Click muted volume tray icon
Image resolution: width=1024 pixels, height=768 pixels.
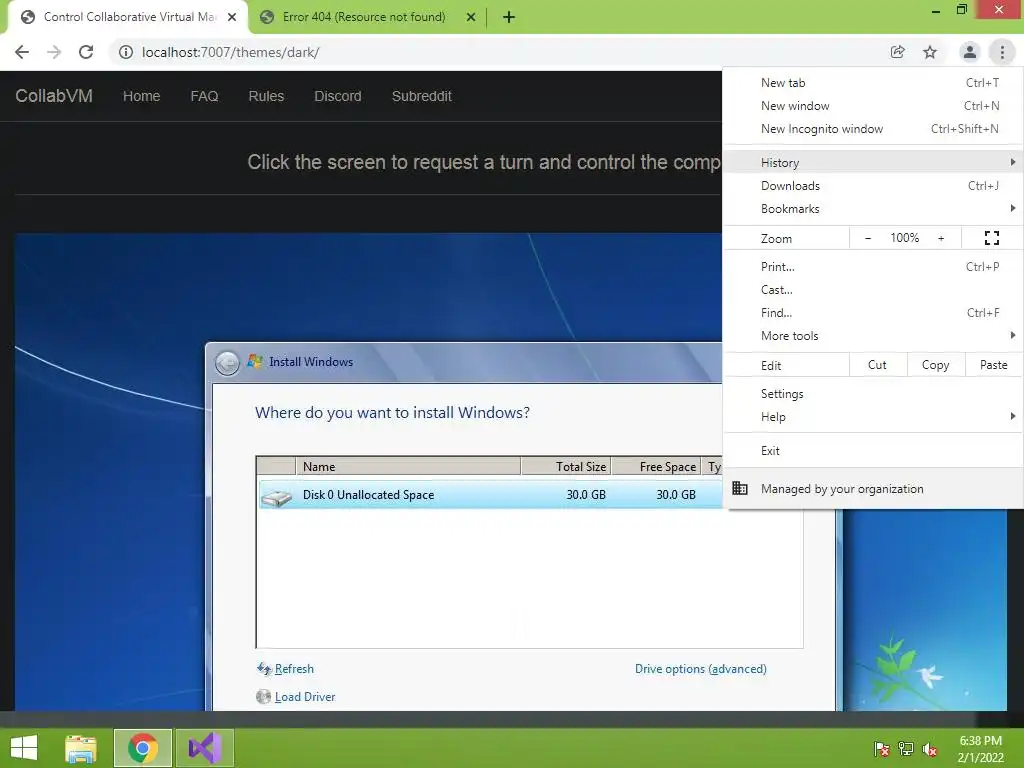click(930, 748)
